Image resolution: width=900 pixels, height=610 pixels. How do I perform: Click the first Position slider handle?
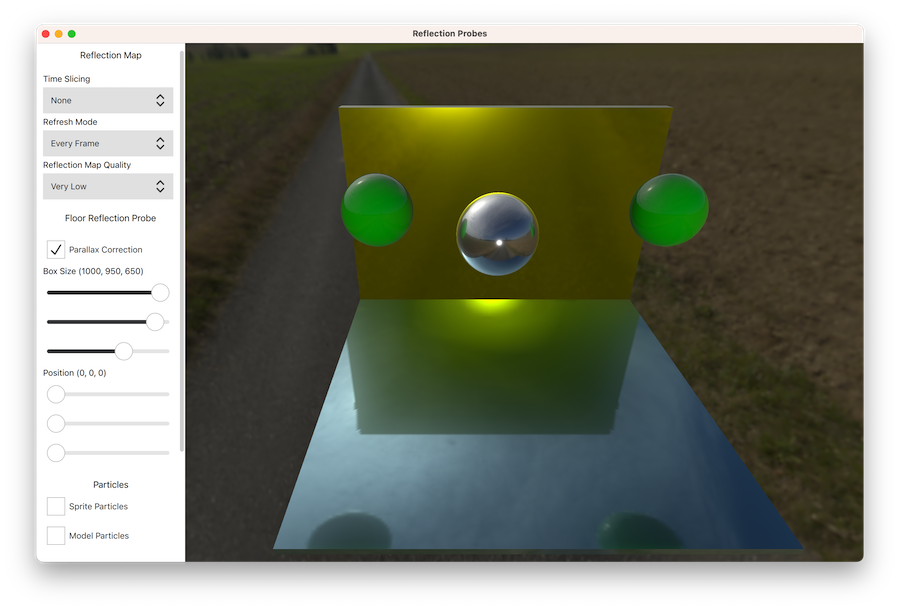coord(56,394)
